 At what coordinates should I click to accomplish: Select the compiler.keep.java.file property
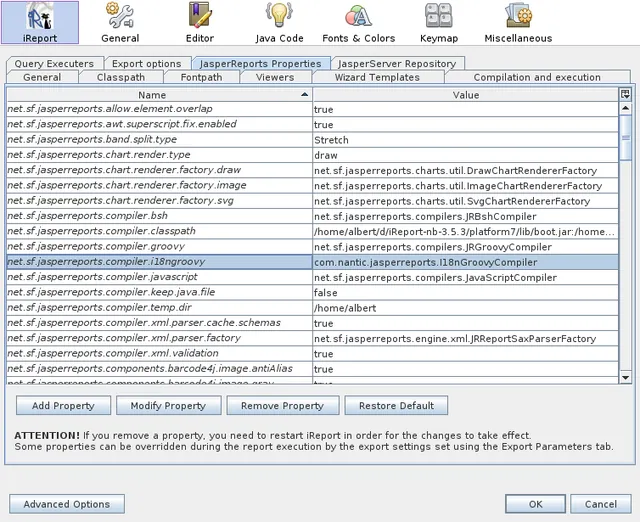(x=160, y=292)
